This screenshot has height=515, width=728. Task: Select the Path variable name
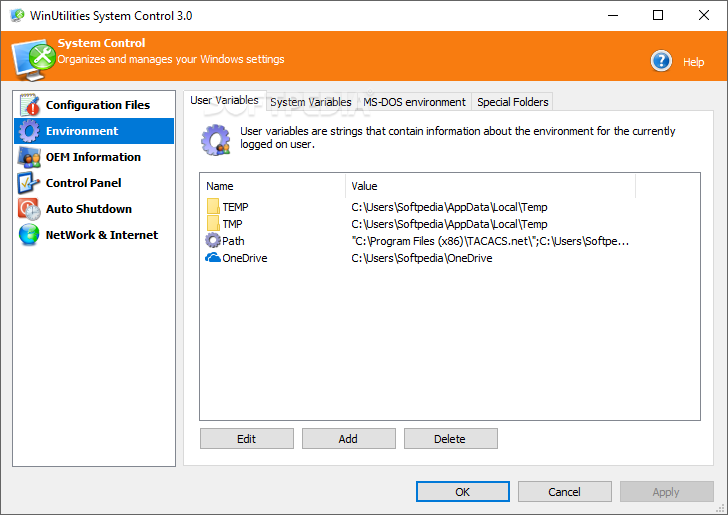click(233, 241)
